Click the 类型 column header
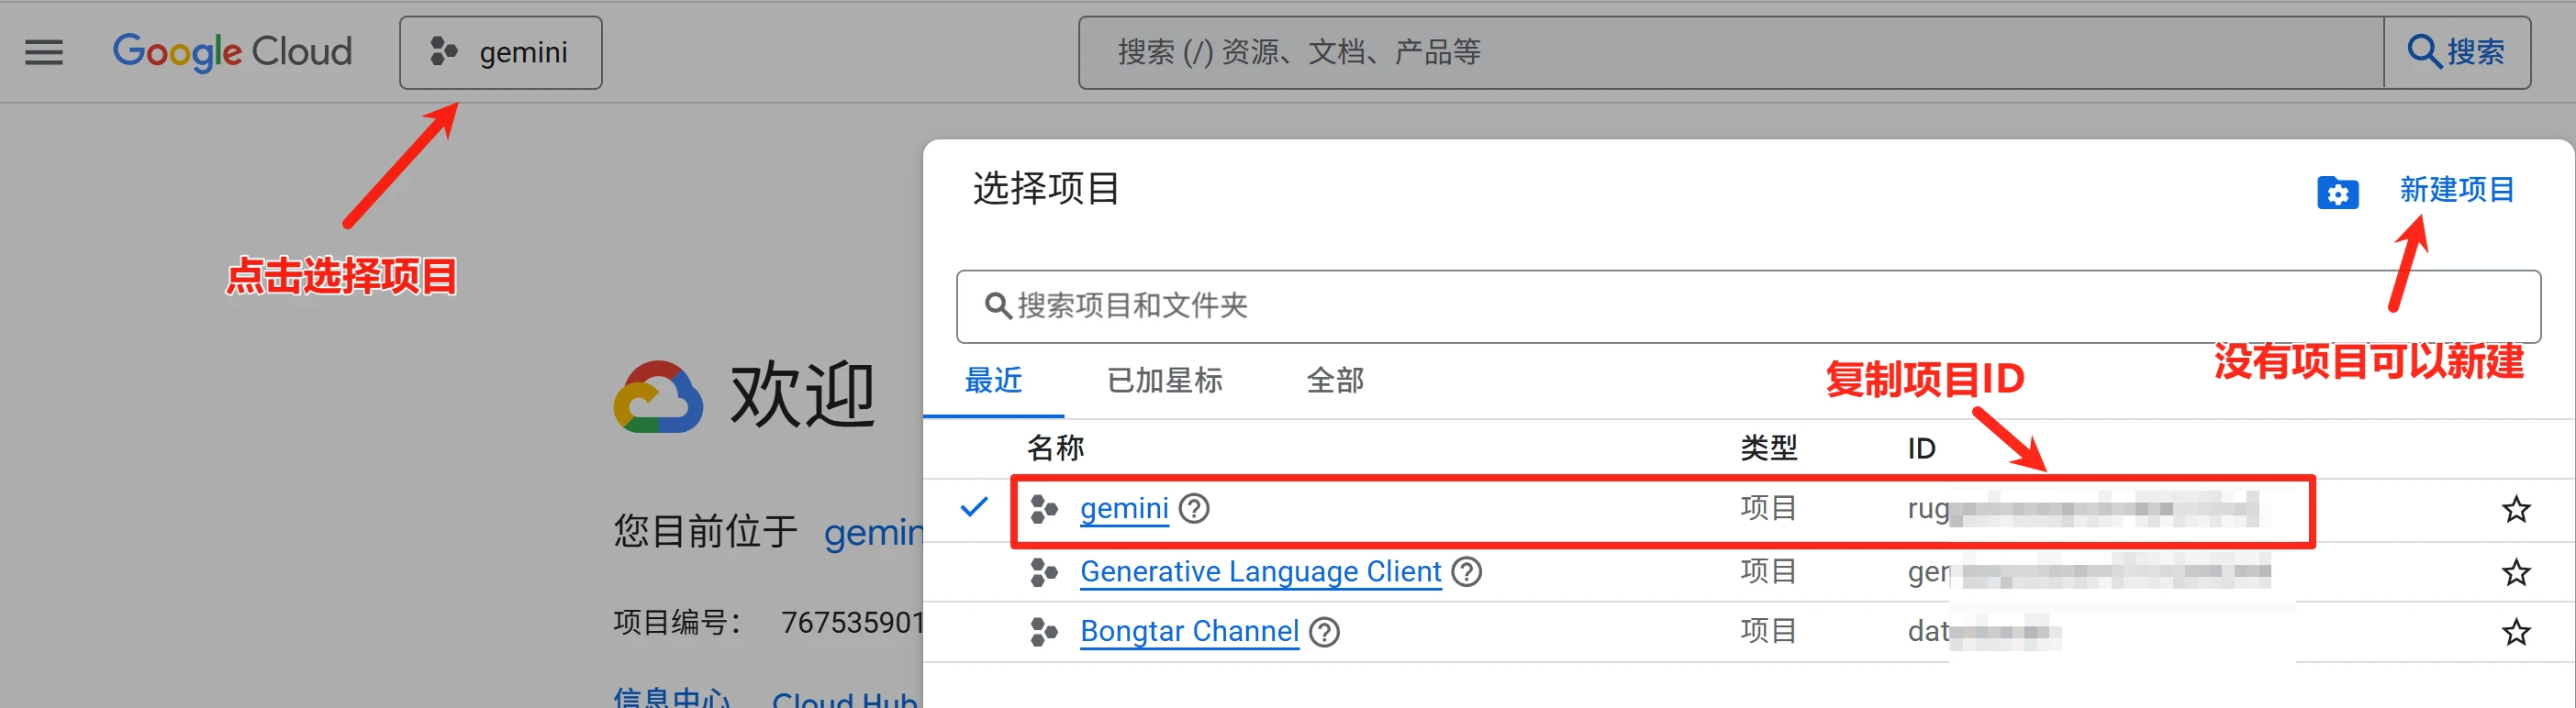 [x=1768, y=448]
